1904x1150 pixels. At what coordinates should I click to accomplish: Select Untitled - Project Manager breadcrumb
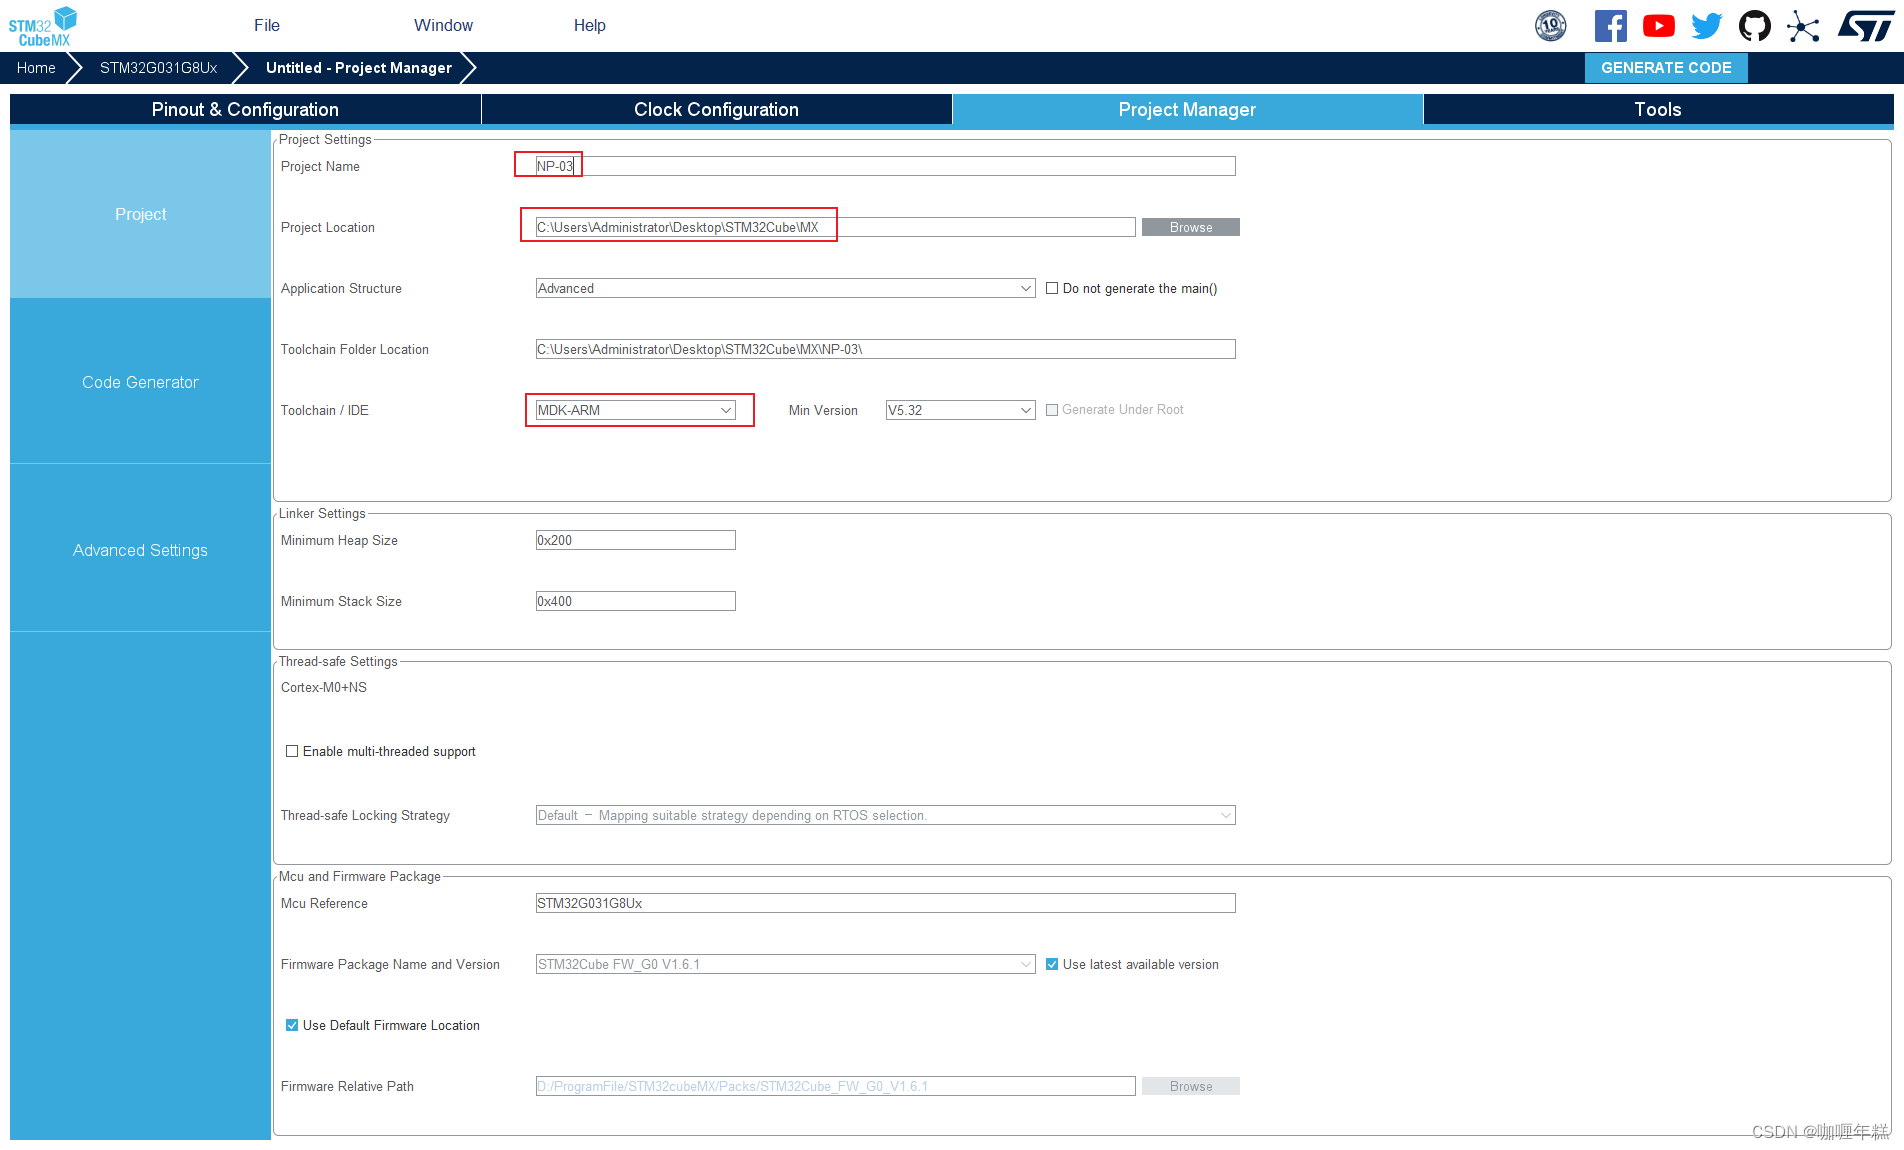click(358, 68)
